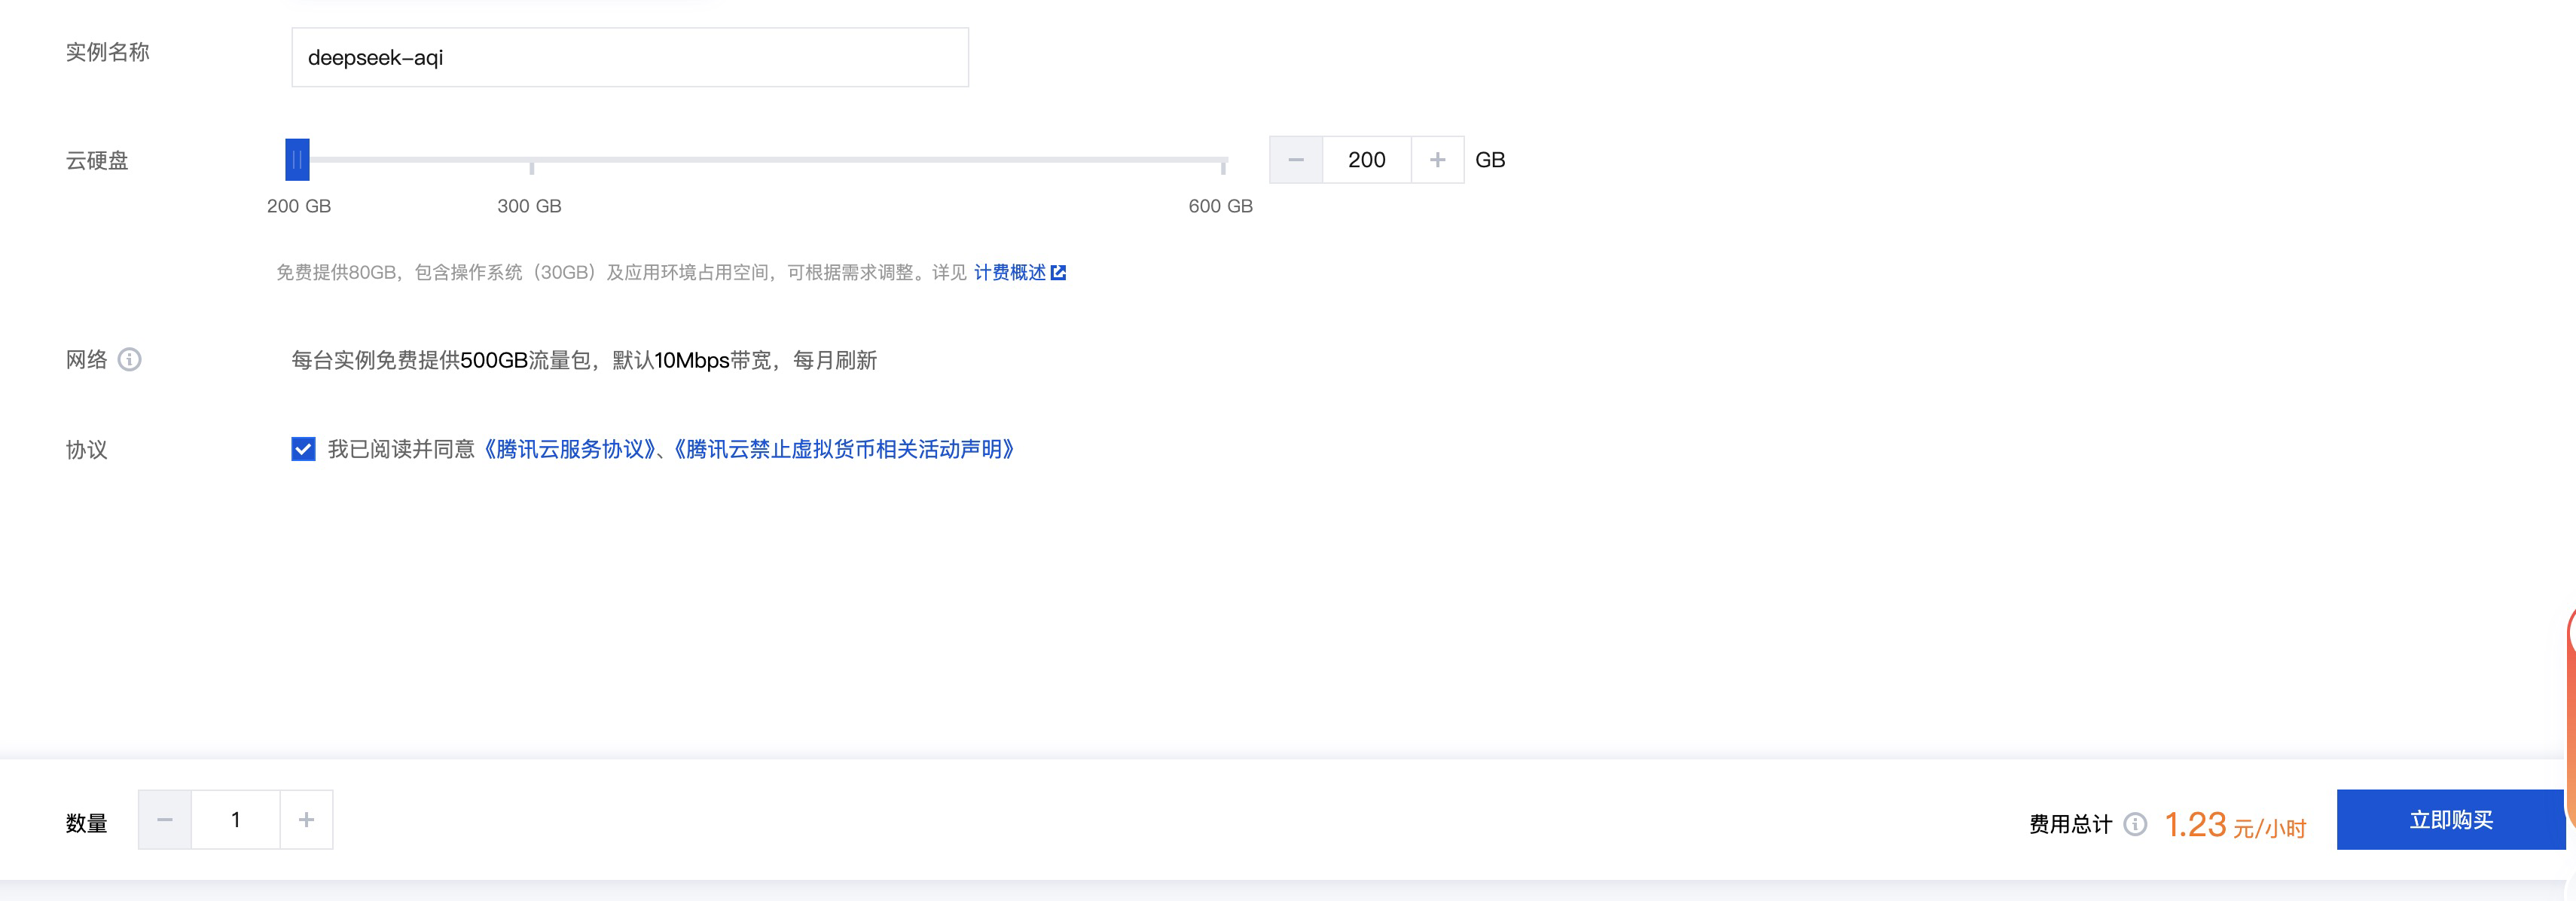2576x901 pixels.
Task: Click the instance name input showing deepseek-aqi
Action: pyautogui.click(x=629, y=57)
